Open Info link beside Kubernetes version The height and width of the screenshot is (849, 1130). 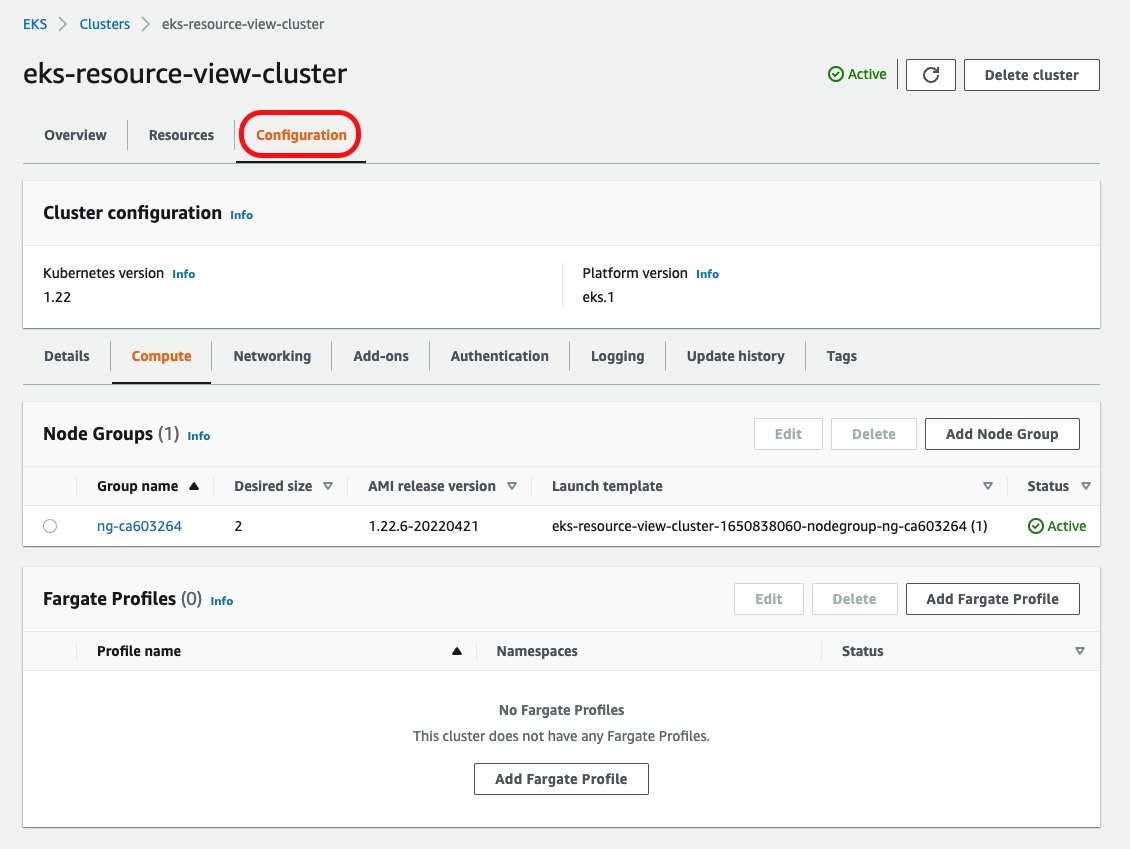[x=184, y=274]
